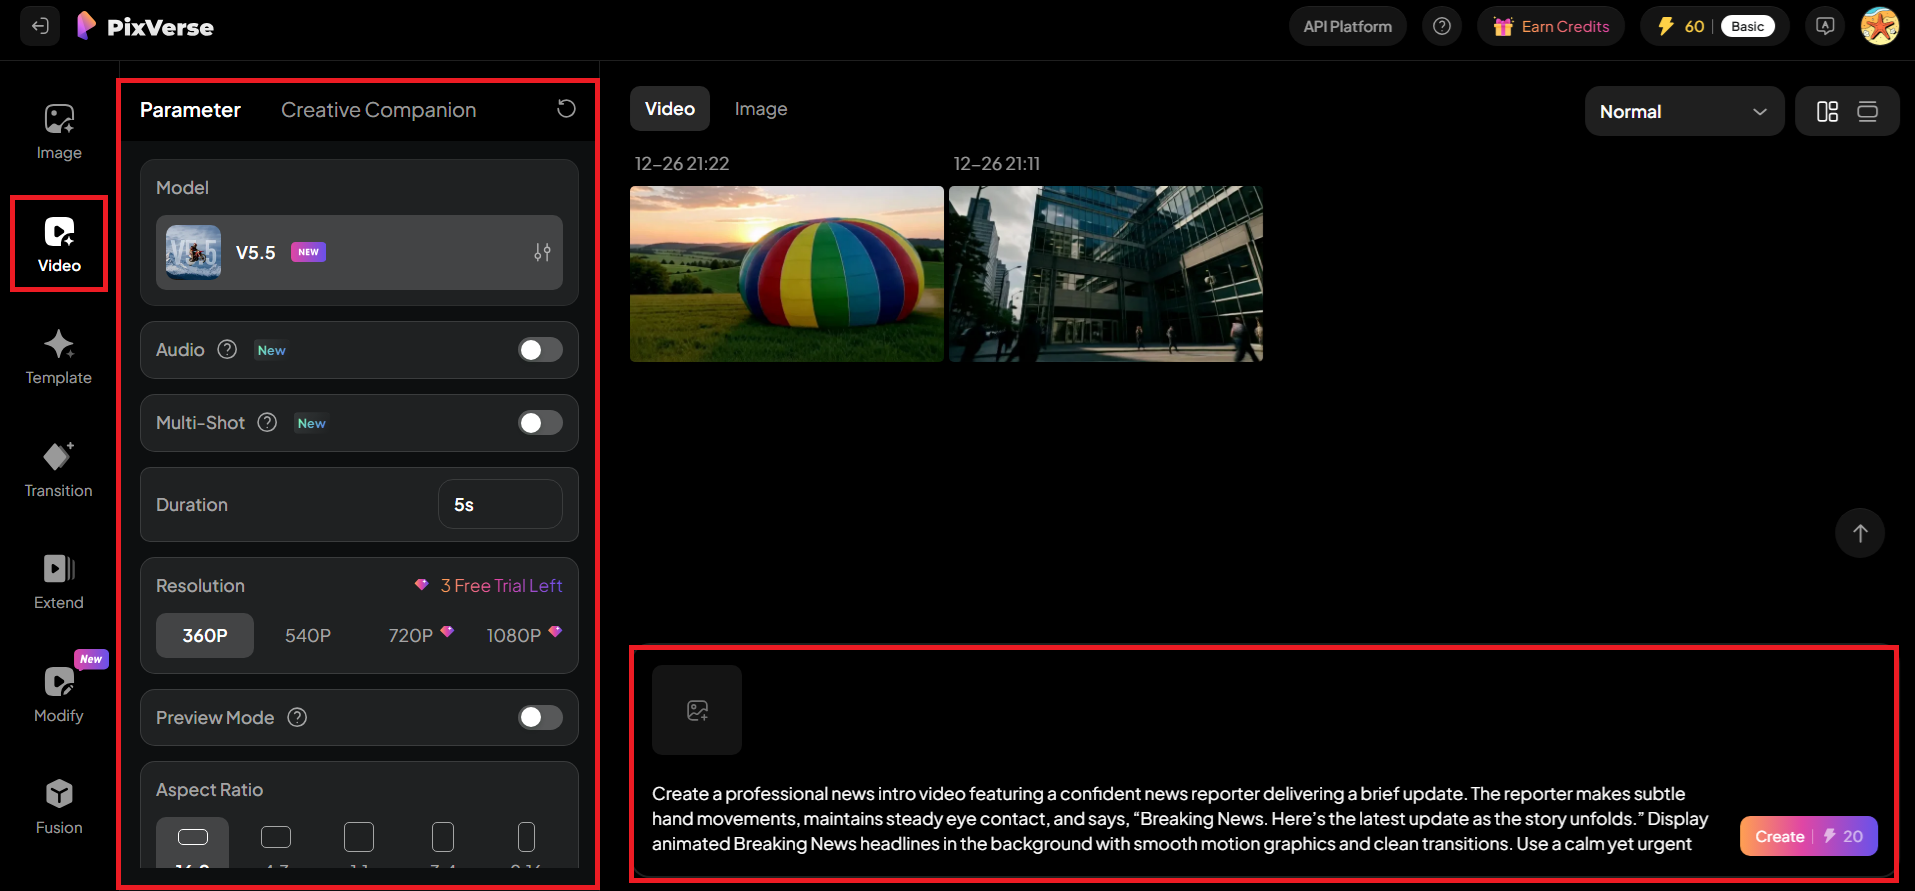Click the 12-26 21:22 timestamp

click(682, 163)
